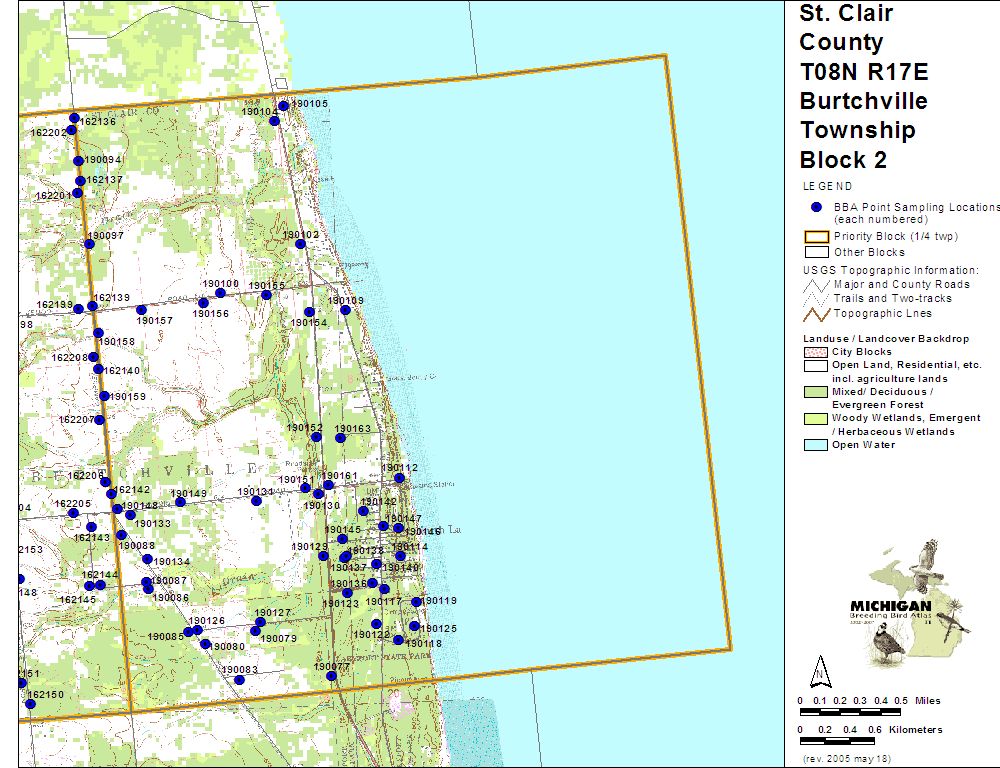Click the Priority Block legend box
This screenshot has height=768, width=1000.
click(816, 237)
